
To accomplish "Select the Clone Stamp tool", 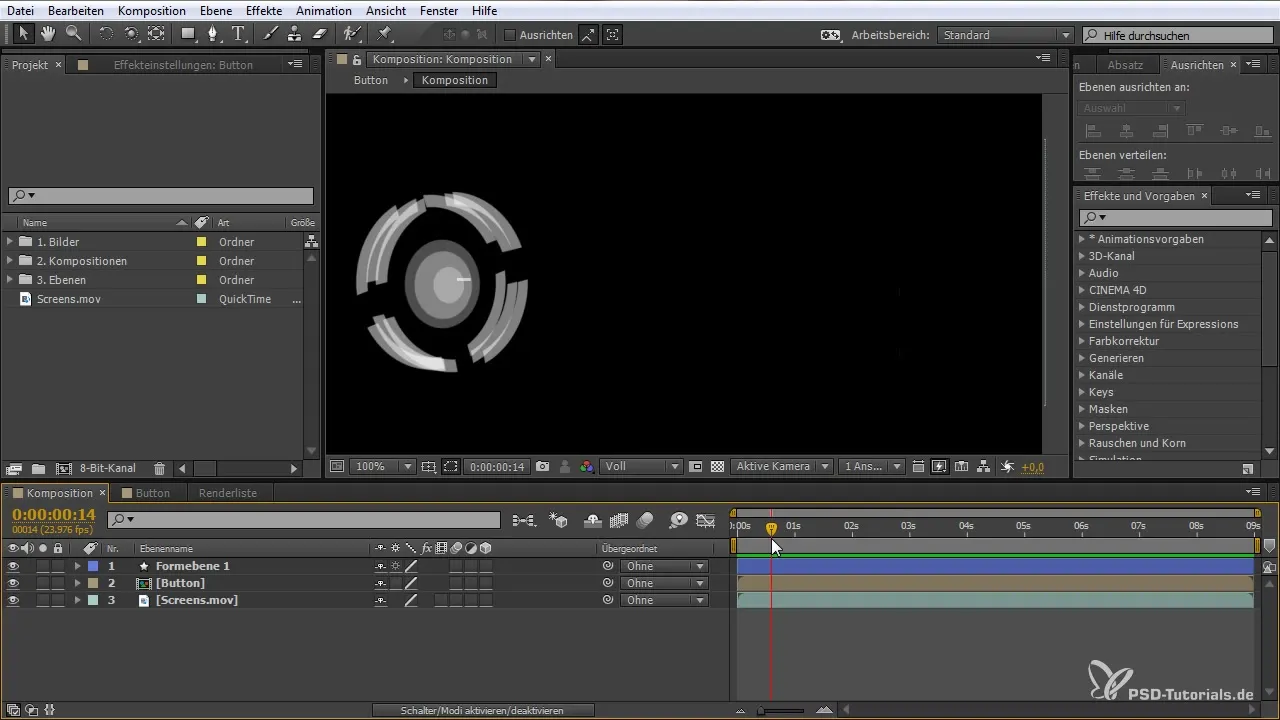I will coord(294,34).
